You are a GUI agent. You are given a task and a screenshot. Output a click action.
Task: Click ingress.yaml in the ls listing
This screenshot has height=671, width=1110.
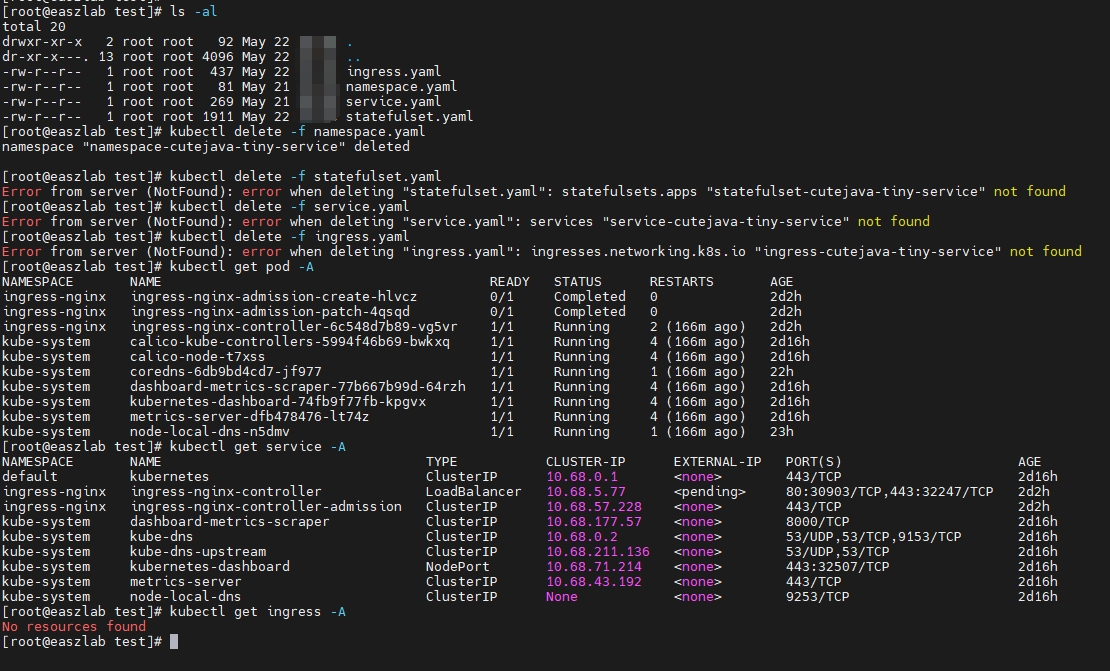click(393, 71)
